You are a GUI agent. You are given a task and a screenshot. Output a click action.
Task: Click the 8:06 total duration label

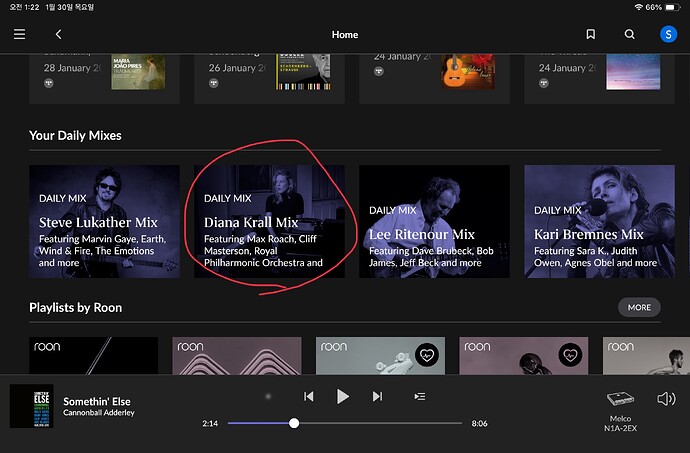coord(479,424)
